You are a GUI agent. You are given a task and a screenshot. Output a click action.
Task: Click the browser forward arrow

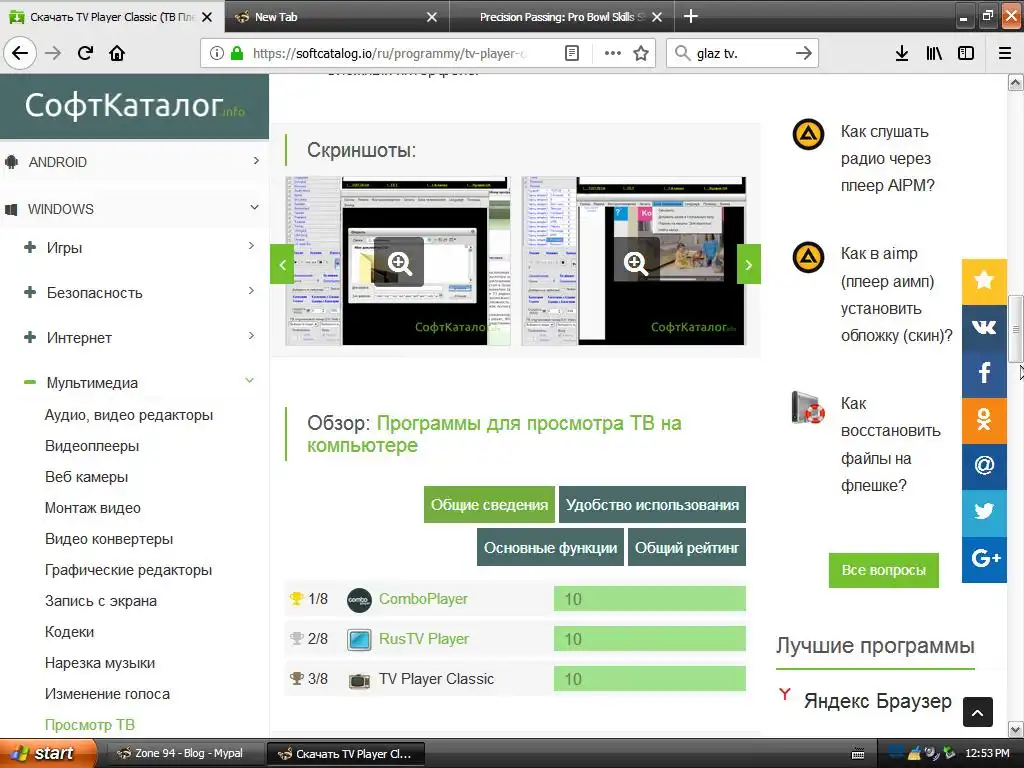53,53
